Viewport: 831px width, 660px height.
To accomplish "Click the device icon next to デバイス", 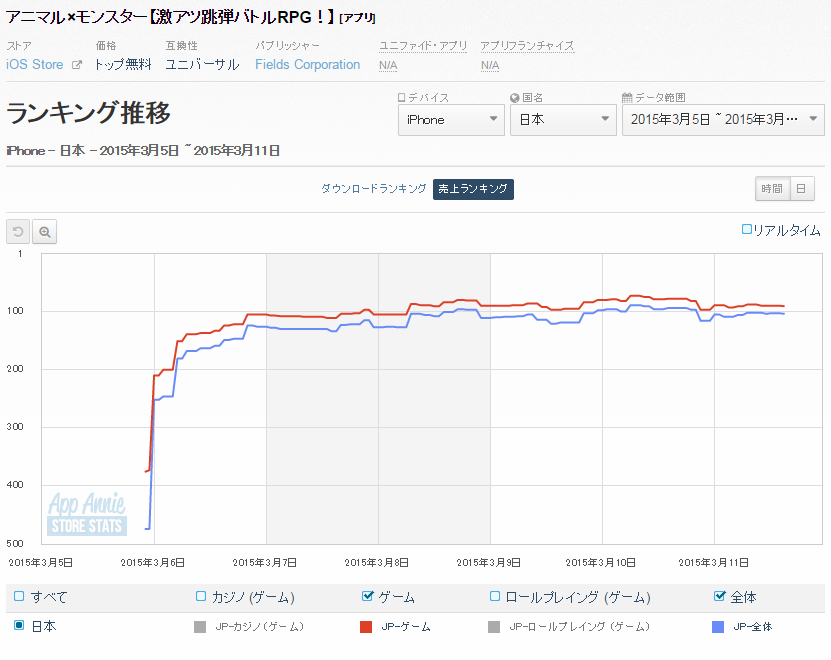I will click(x=402, y=98).
